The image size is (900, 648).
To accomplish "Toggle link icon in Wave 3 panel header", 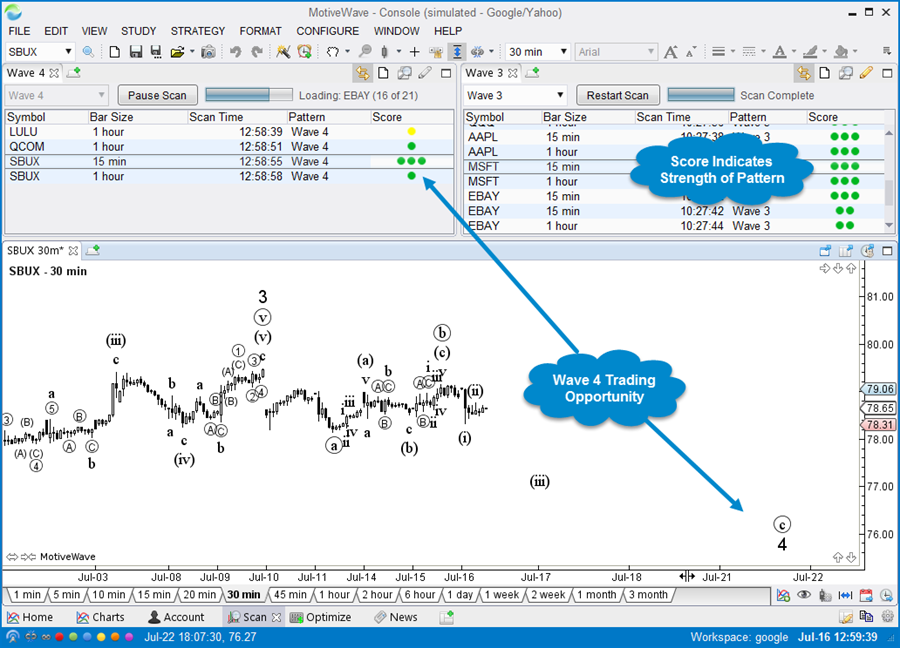I will [x=804, y=73].
